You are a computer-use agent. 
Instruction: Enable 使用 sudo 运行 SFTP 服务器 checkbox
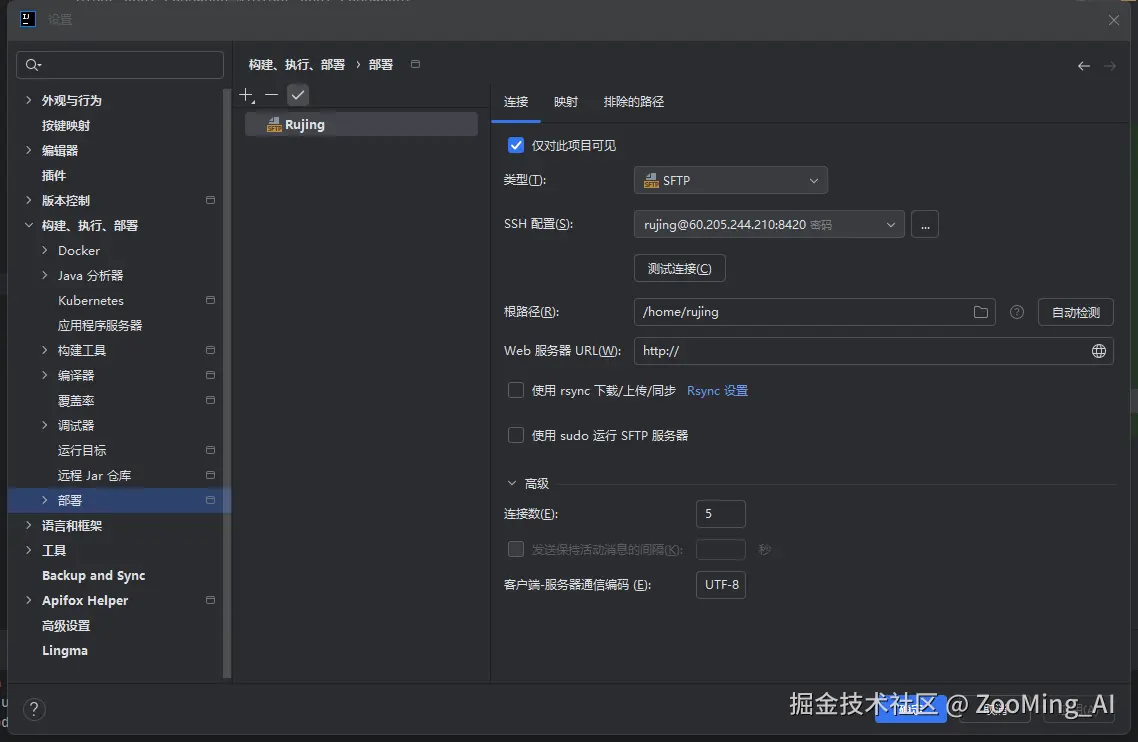point(516,436)
